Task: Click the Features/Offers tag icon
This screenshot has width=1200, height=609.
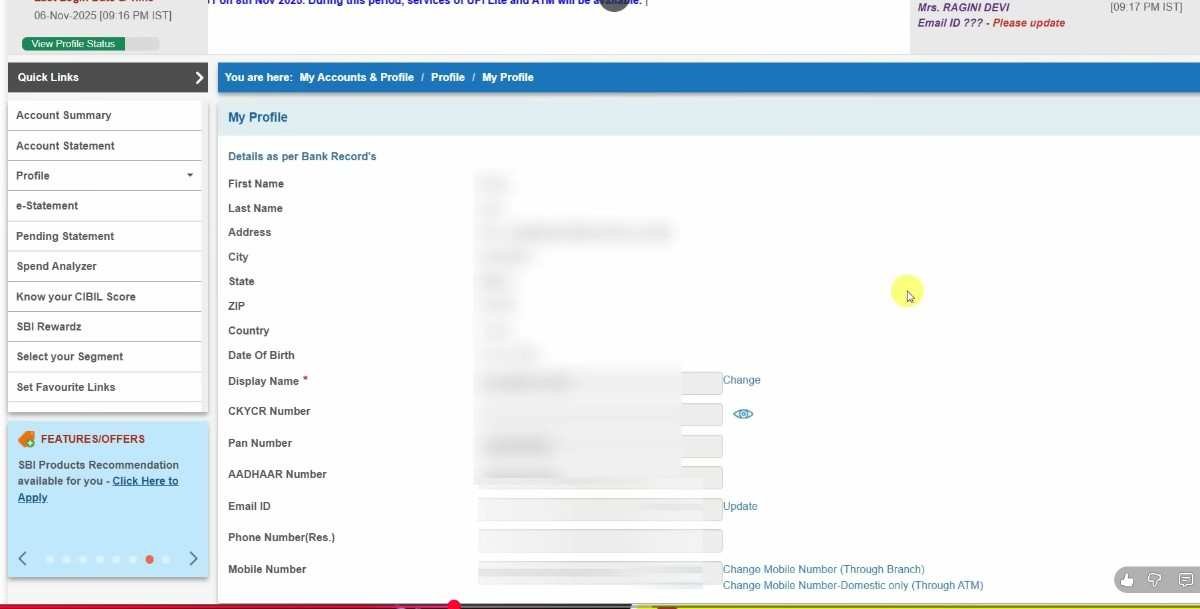Action: pos(27,439)
